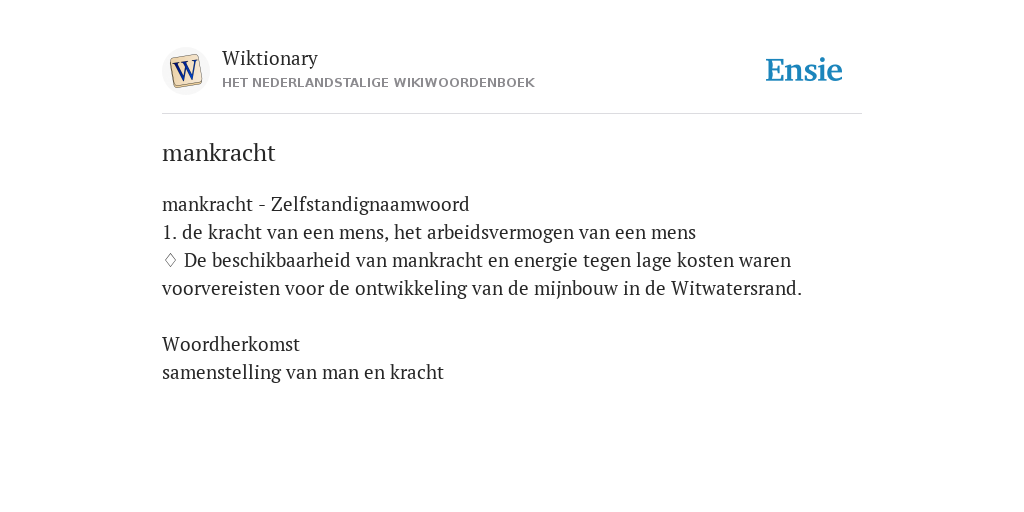Click the Wiktionary source name
The image size is (1024, 512).
[x=270, y=59]
